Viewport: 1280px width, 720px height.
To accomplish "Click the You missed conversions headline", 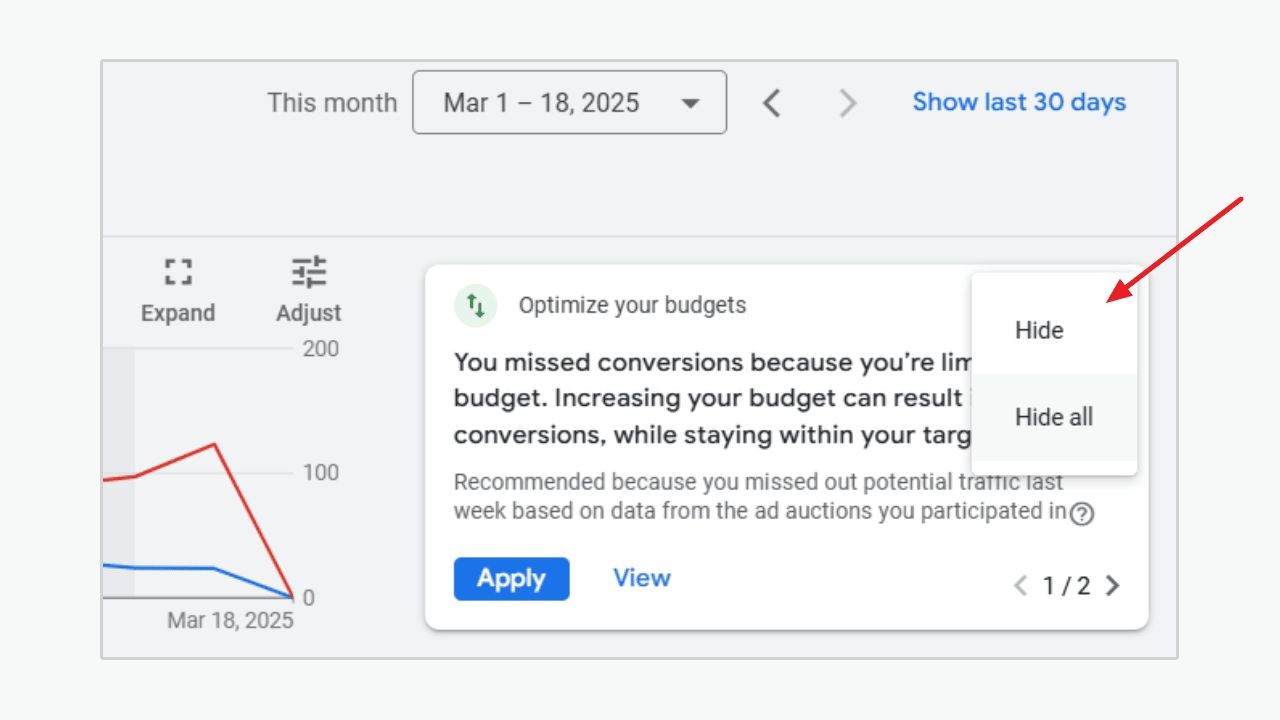I will pyautogui.click(x=713, y=399).
